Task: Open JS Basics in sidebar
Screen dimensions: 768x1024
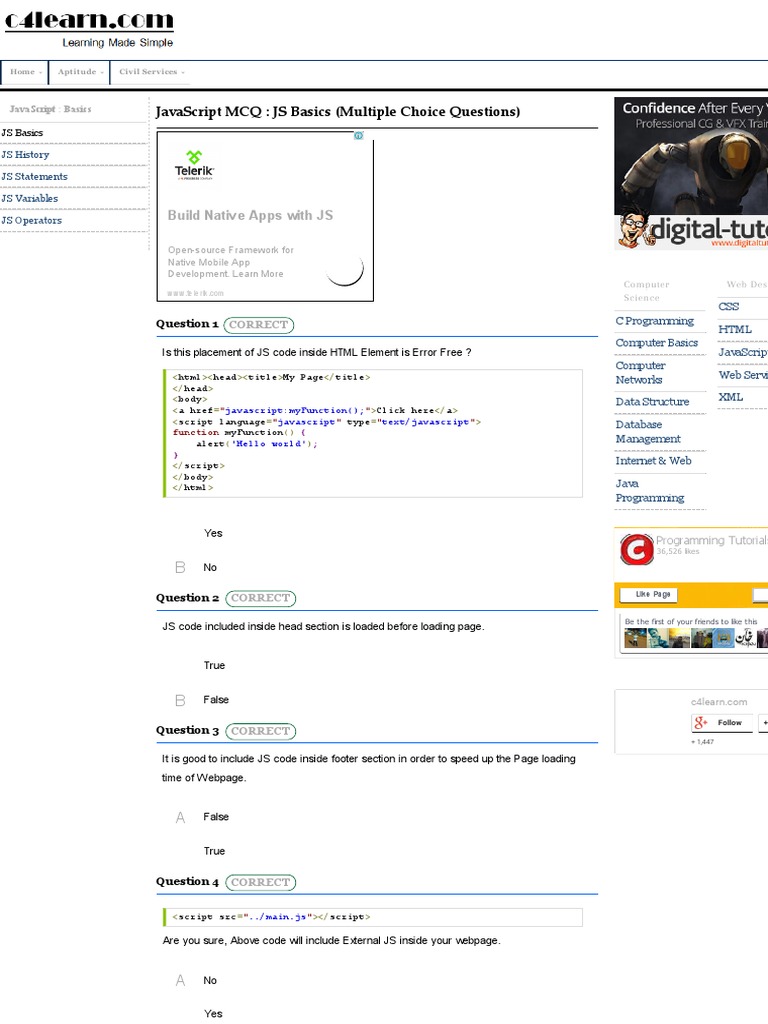Action: tap(22, 133)
